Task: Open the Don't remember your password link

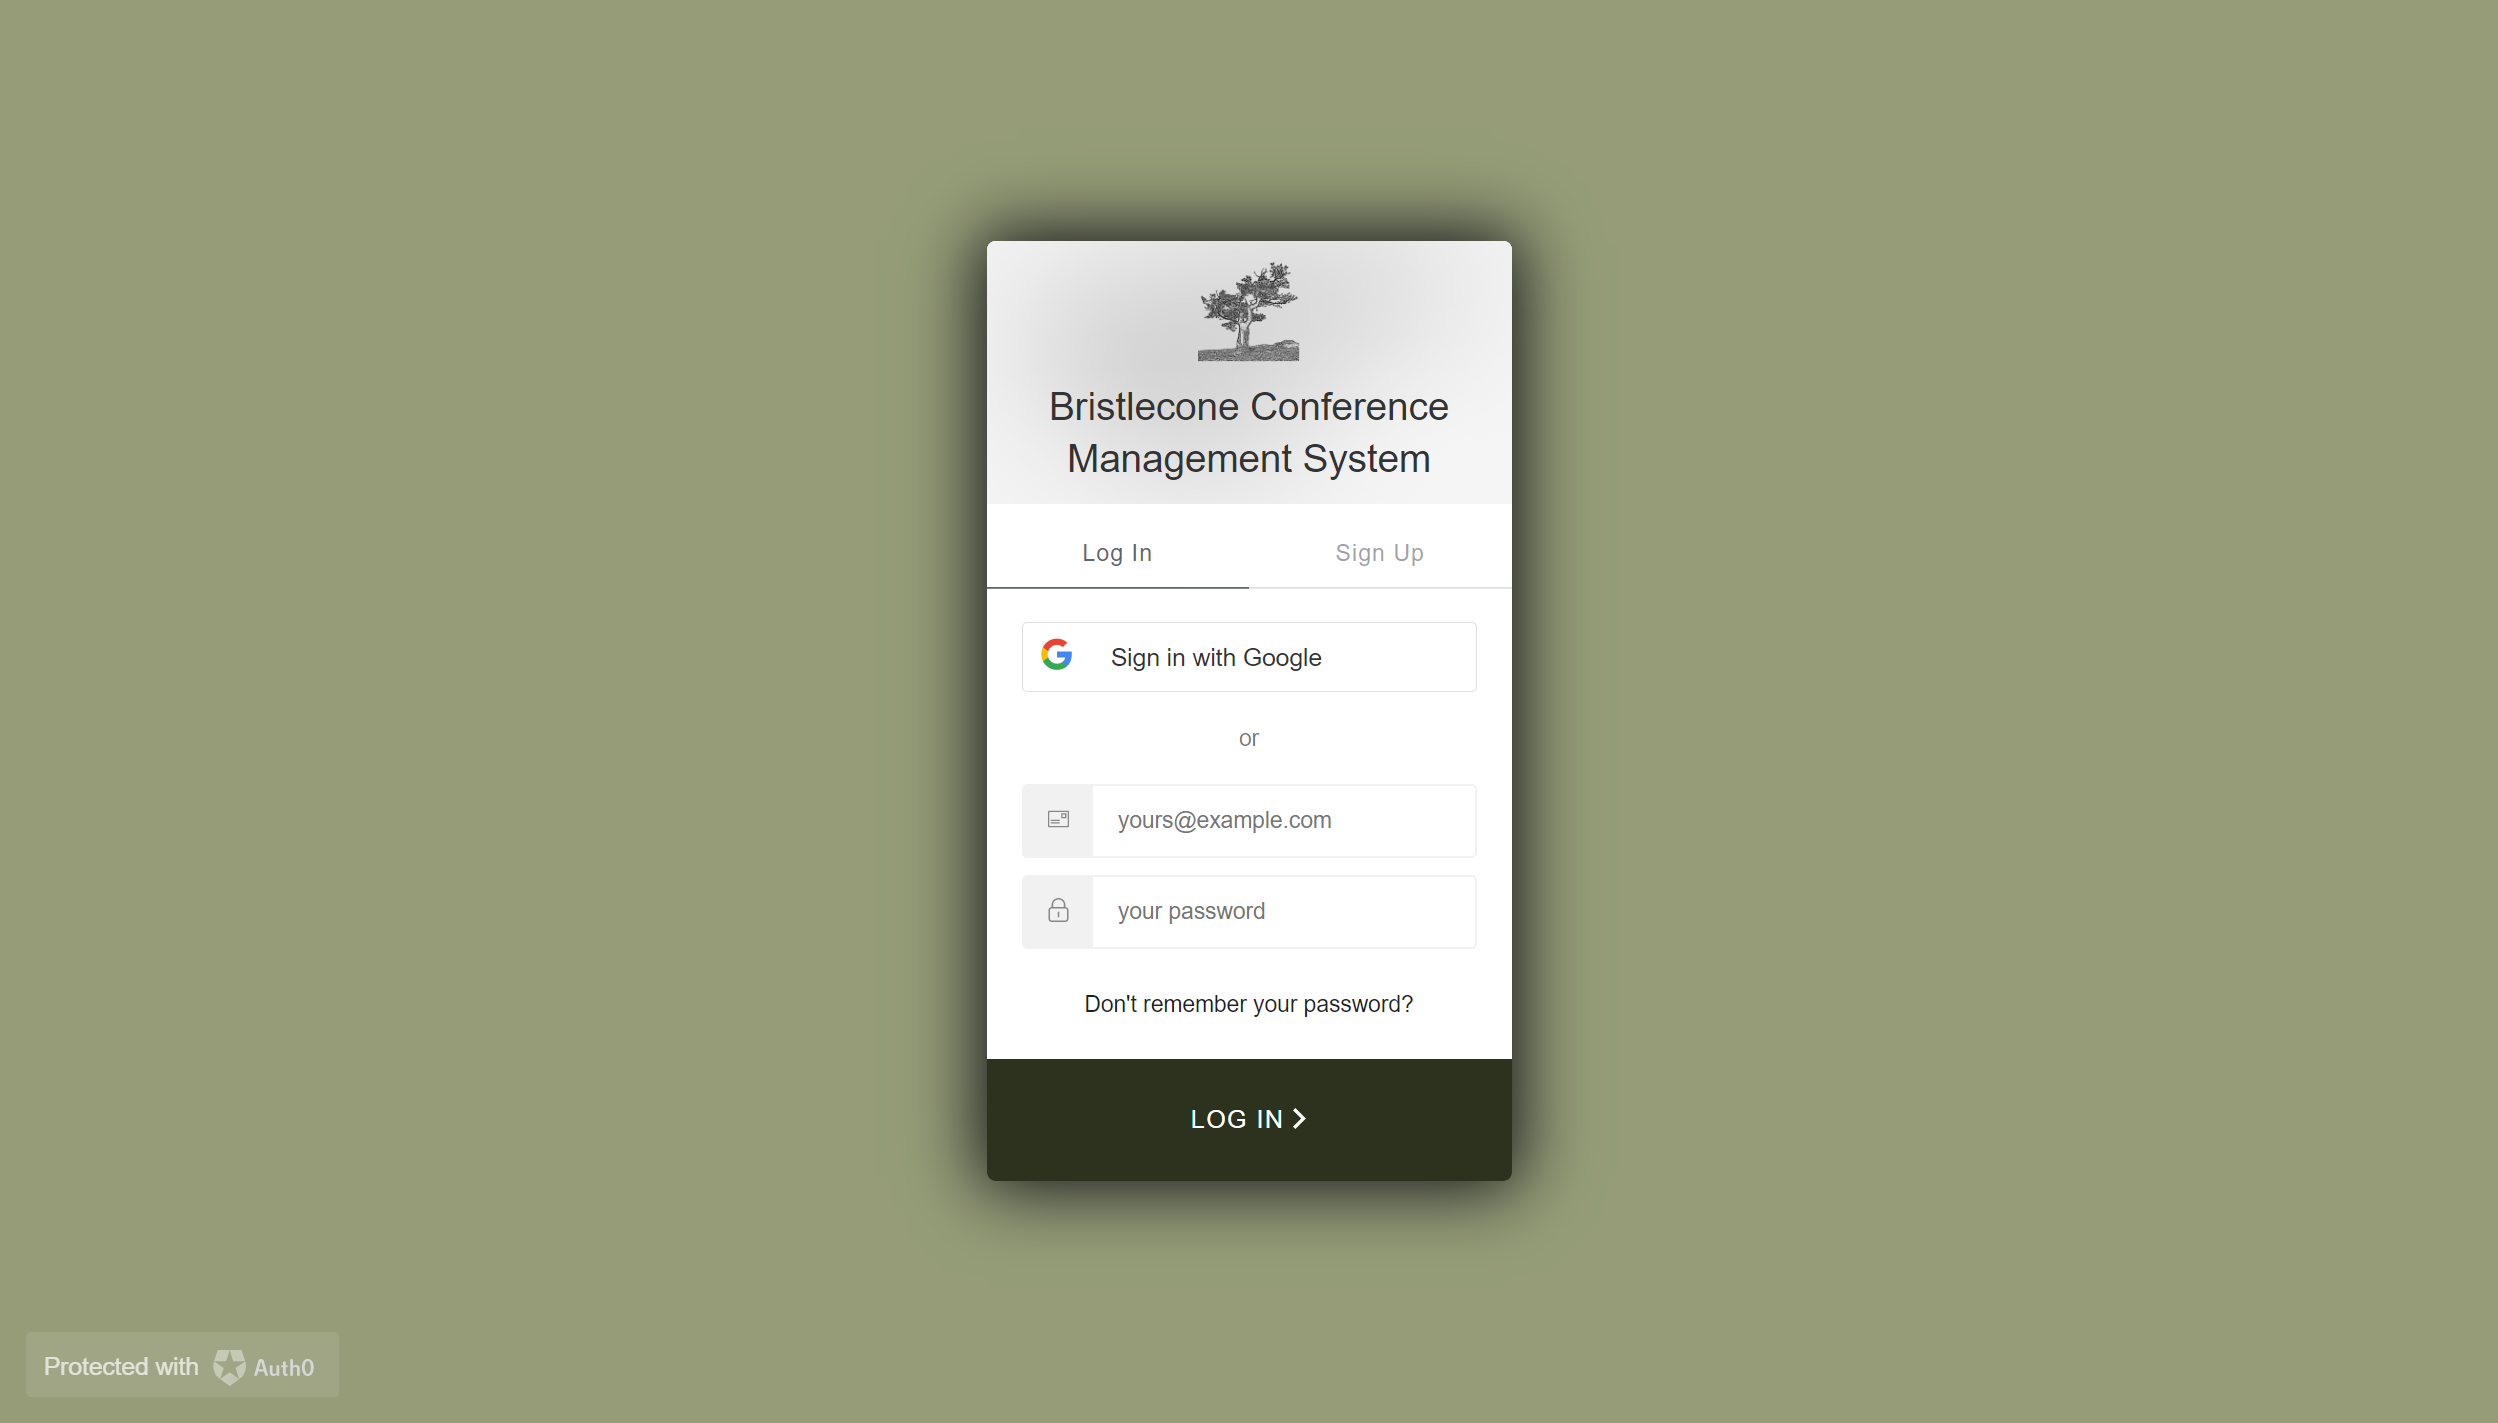Action: pos(1249,1004)
